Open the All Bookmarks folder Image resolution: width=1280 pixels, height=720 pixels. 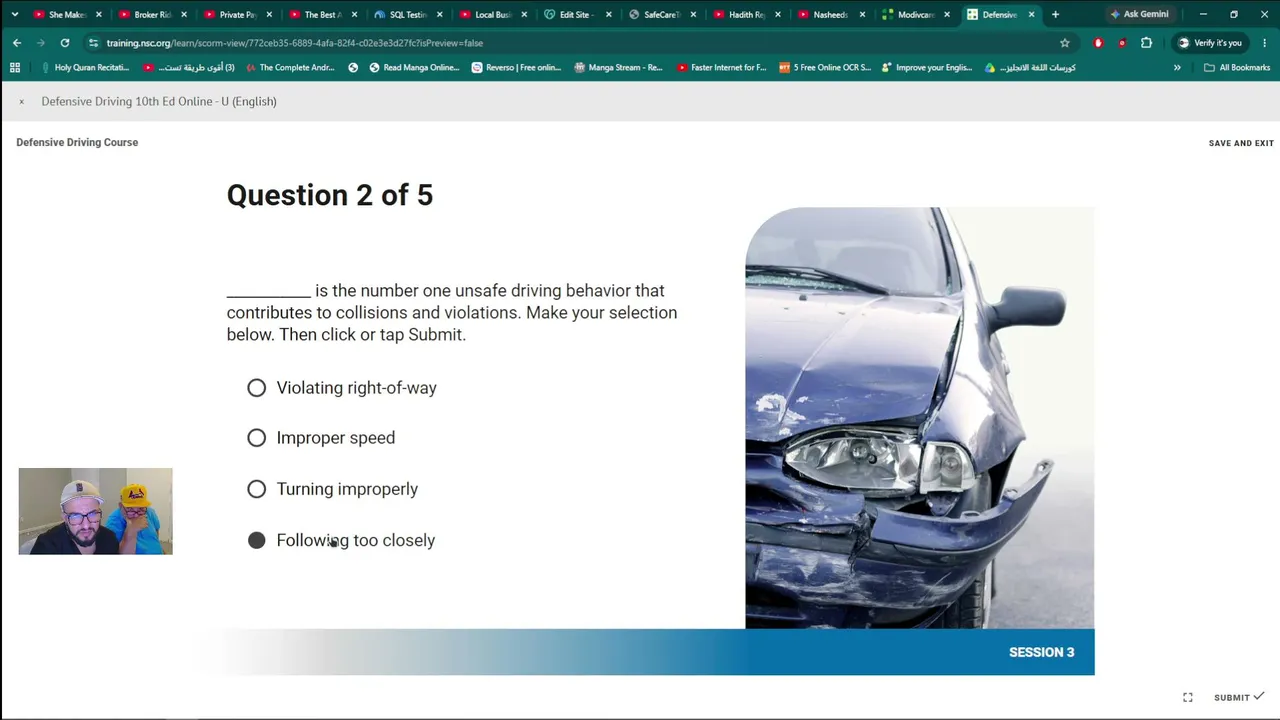[x=1237, y=68]
